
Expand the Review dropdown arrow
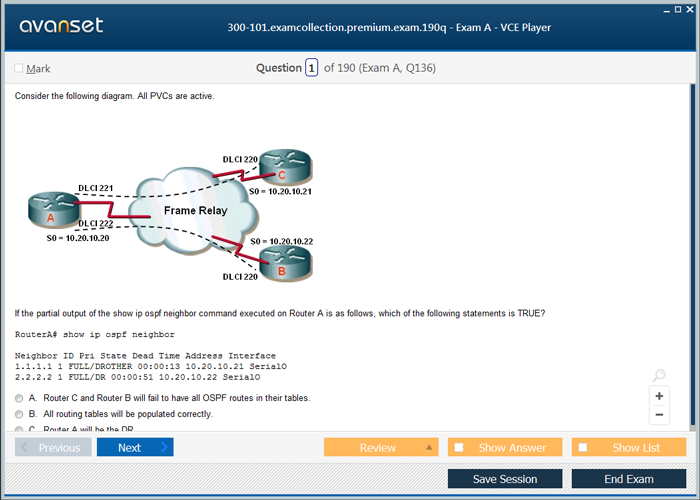pos(429,448)
